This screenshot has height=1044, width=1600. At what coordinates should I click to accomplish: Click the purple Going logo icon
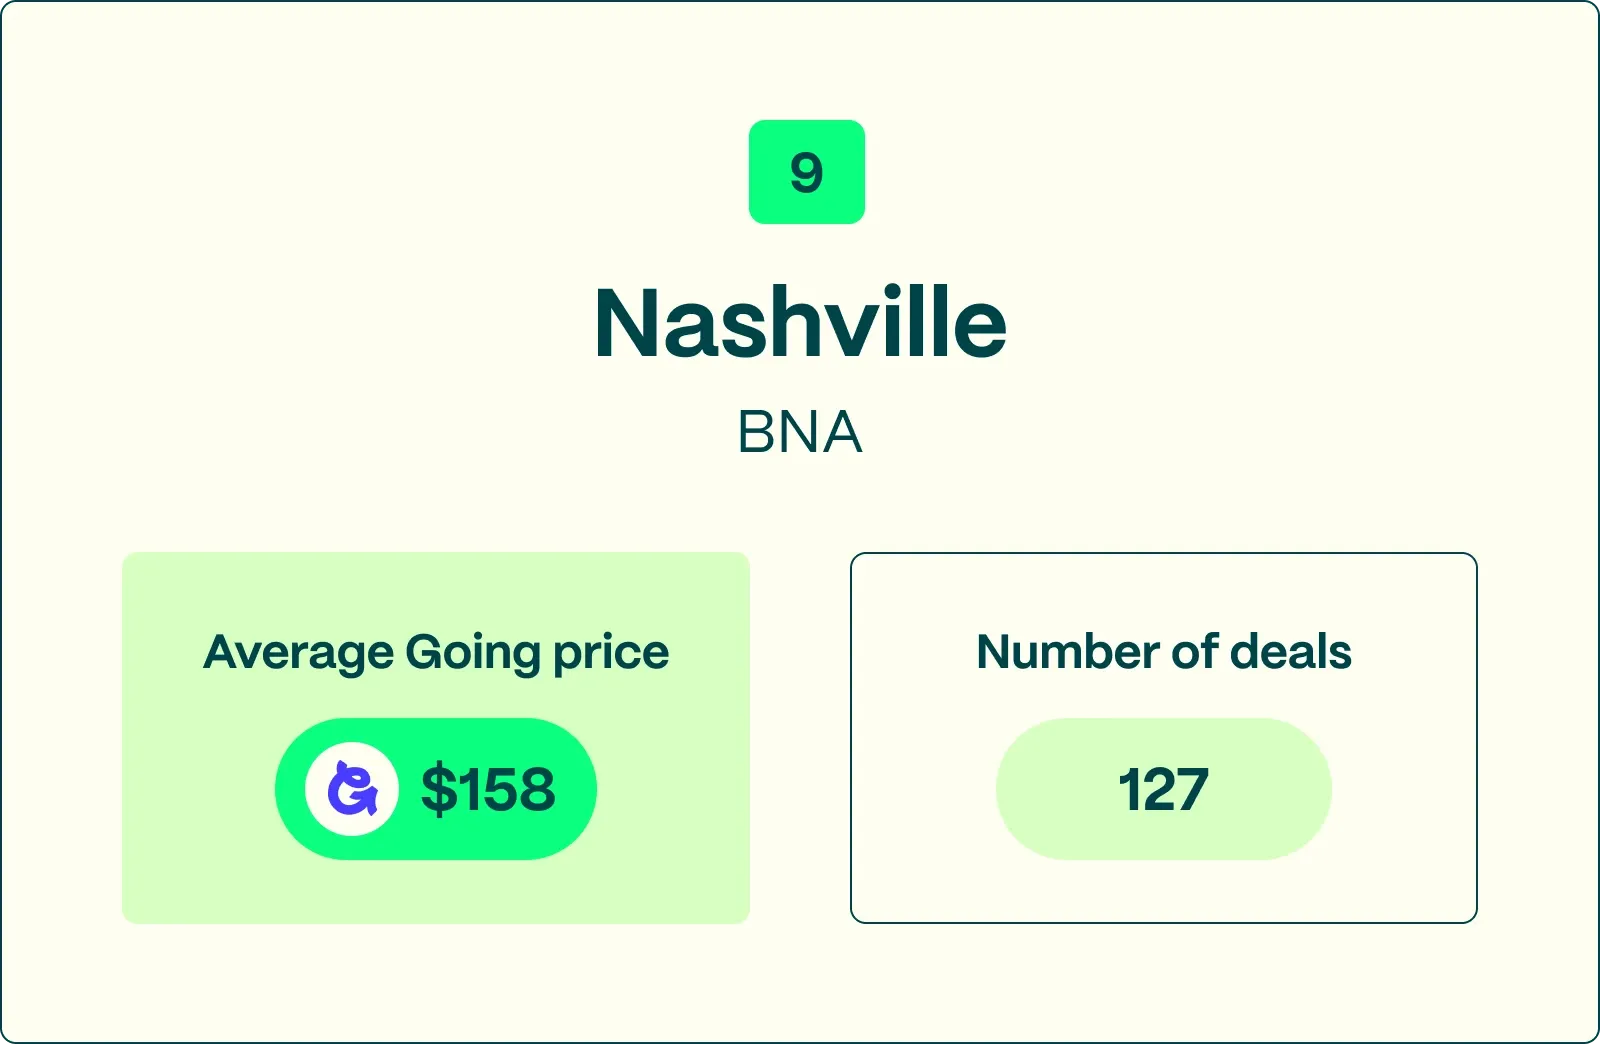click(352, 789)
